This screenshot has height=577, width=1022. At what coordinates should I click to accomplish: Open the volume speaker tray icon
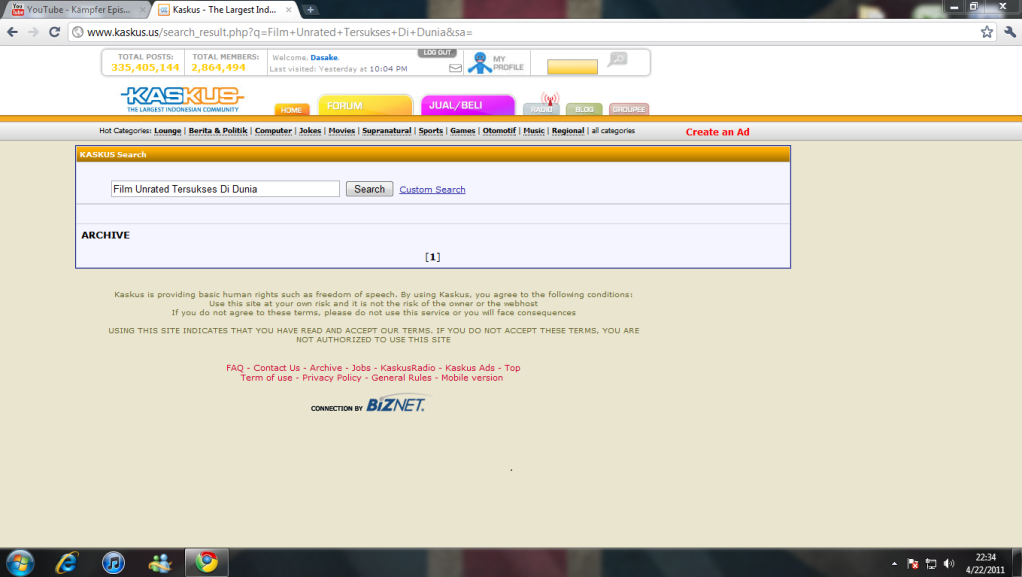click(949, 564)
